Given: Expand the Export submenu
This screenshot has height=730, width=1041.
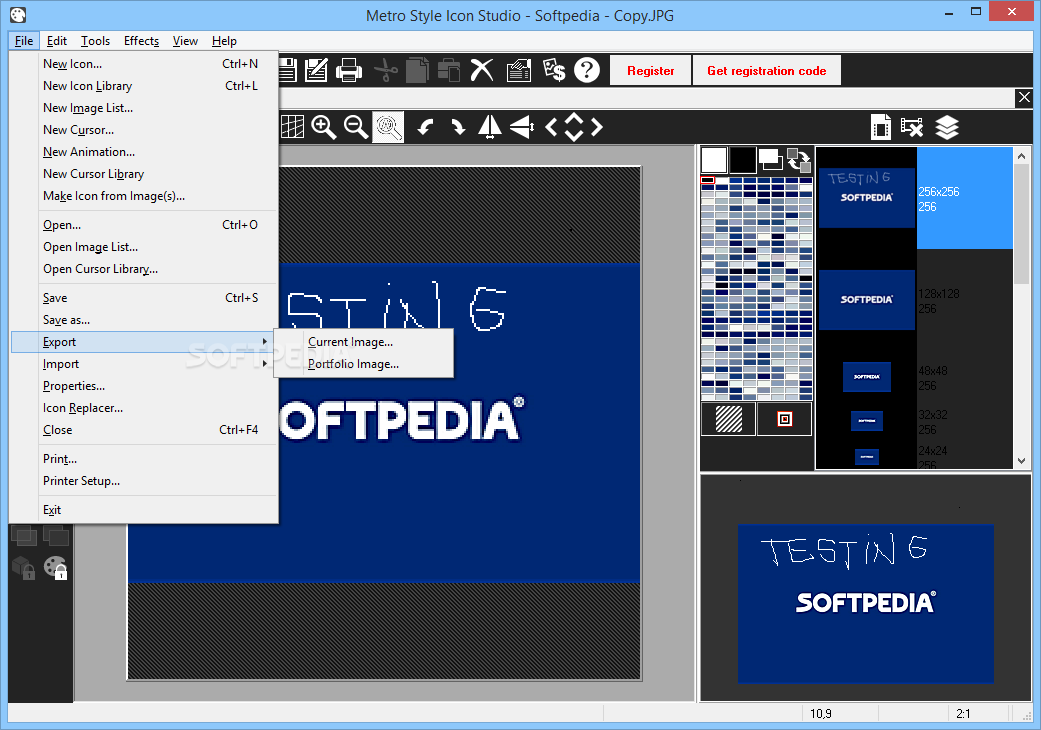Looking at the screenshot, I should (x=60, y=341).
